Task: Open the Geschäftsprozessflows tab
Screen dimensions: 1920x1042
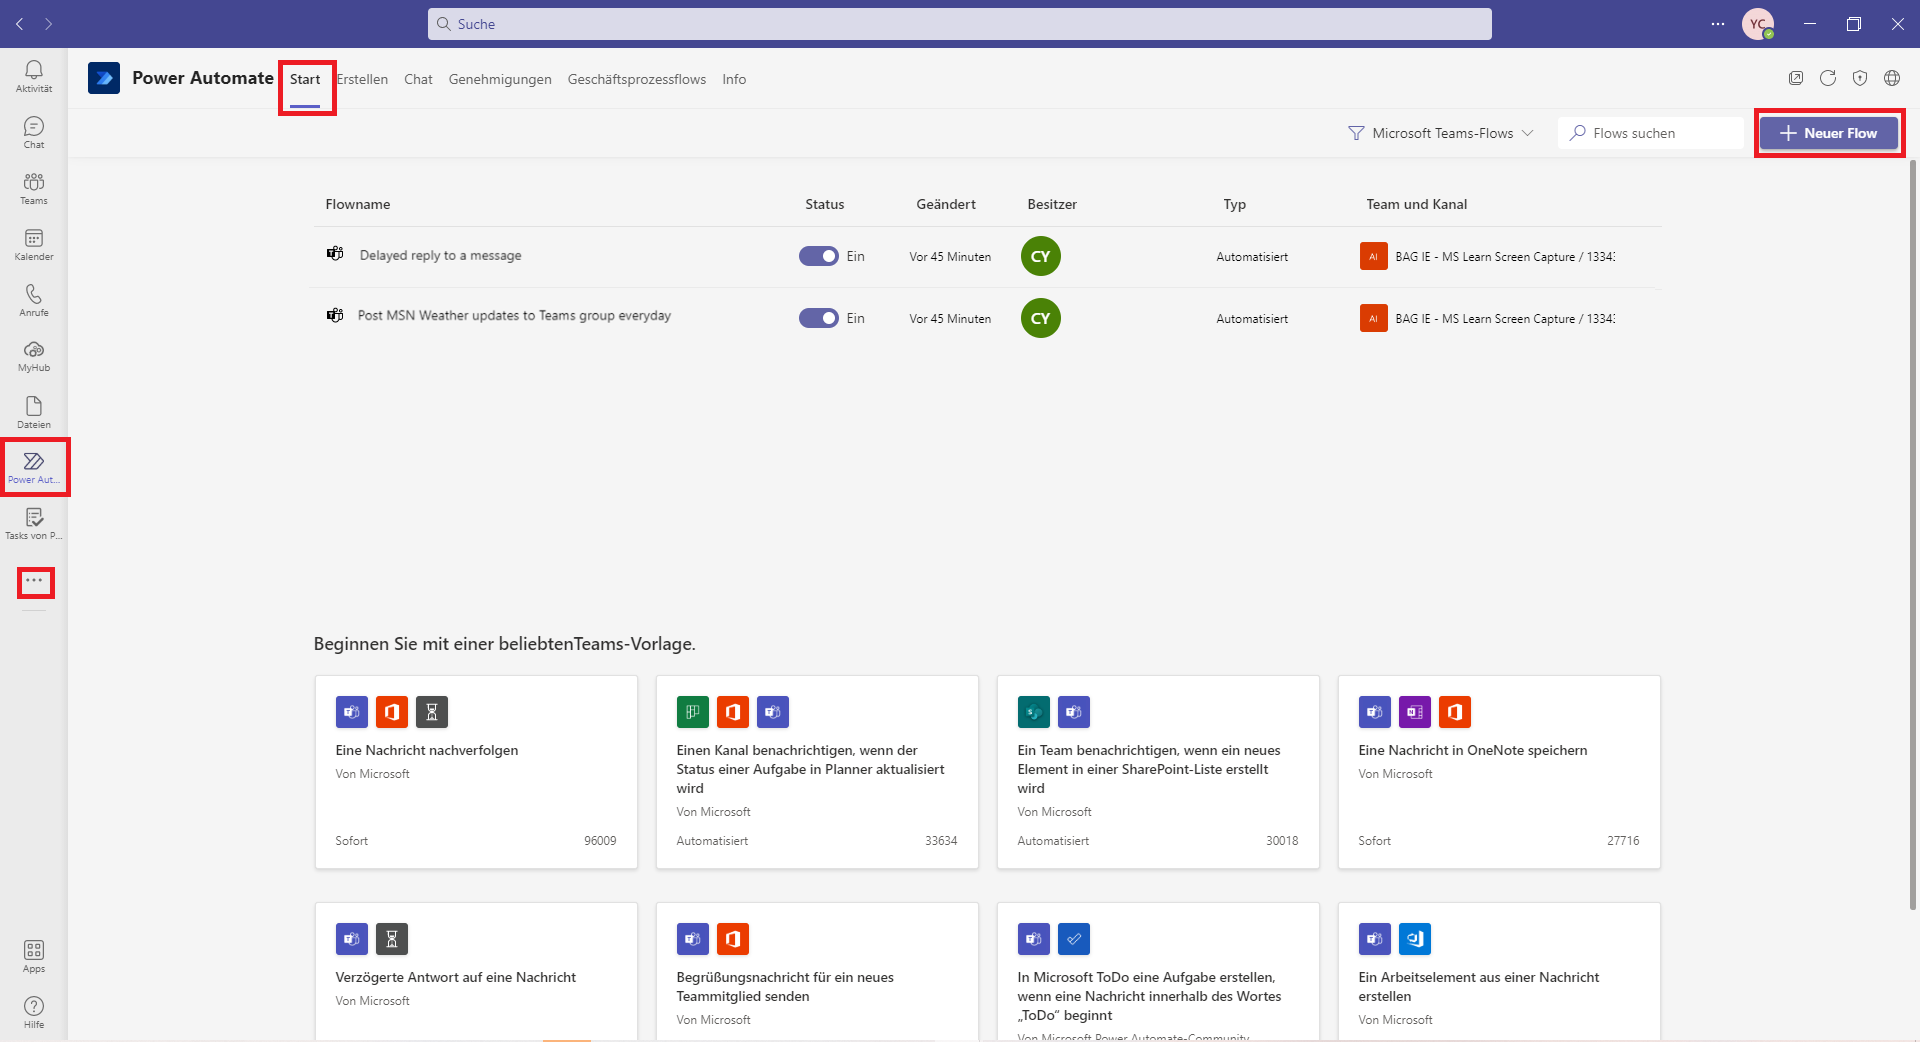Action: point(637,79)
